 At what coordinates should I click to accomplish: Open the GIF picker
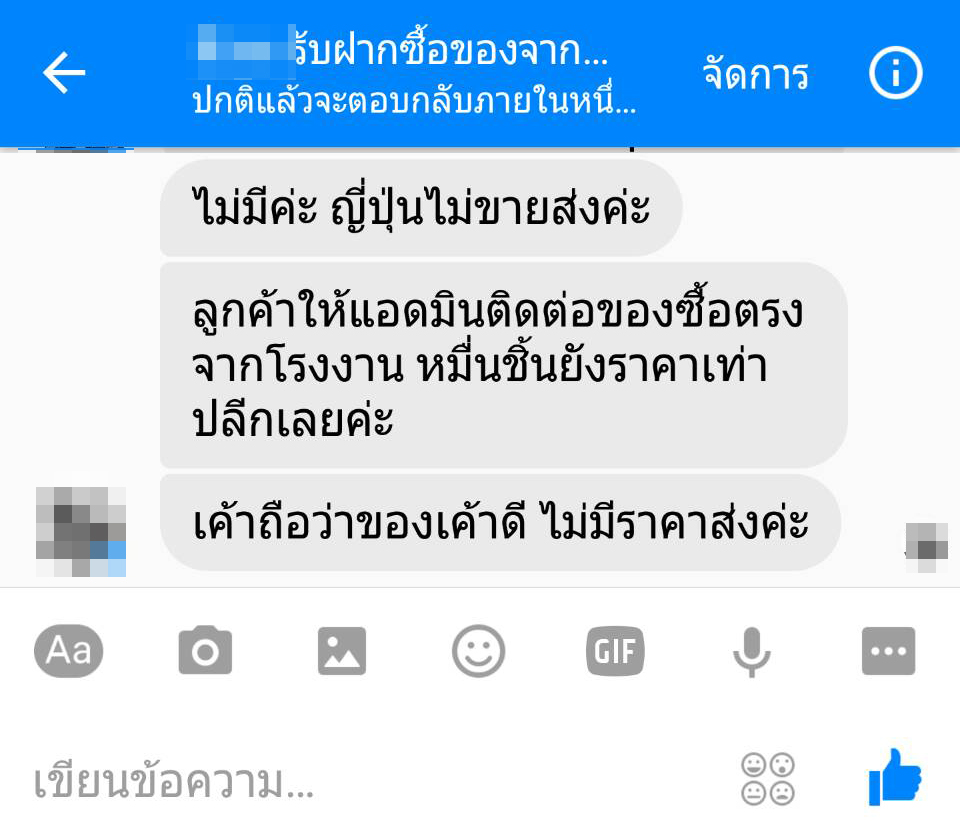pos(615,651)
